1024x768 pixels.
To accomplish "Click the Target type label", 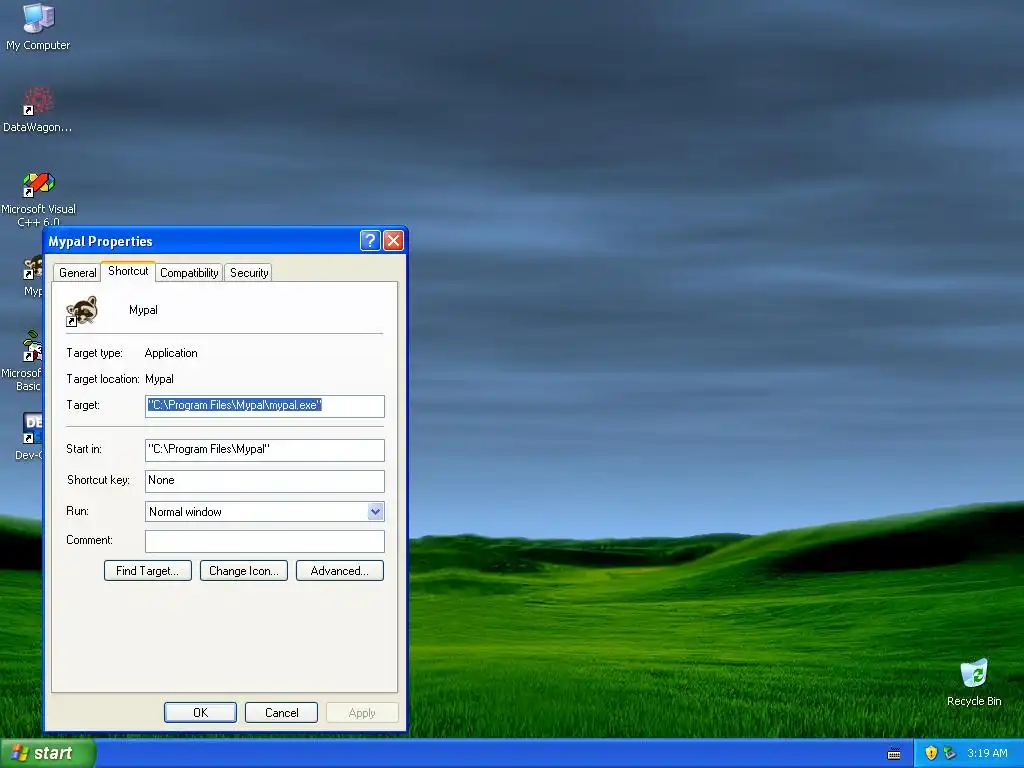I will point(95,353).
